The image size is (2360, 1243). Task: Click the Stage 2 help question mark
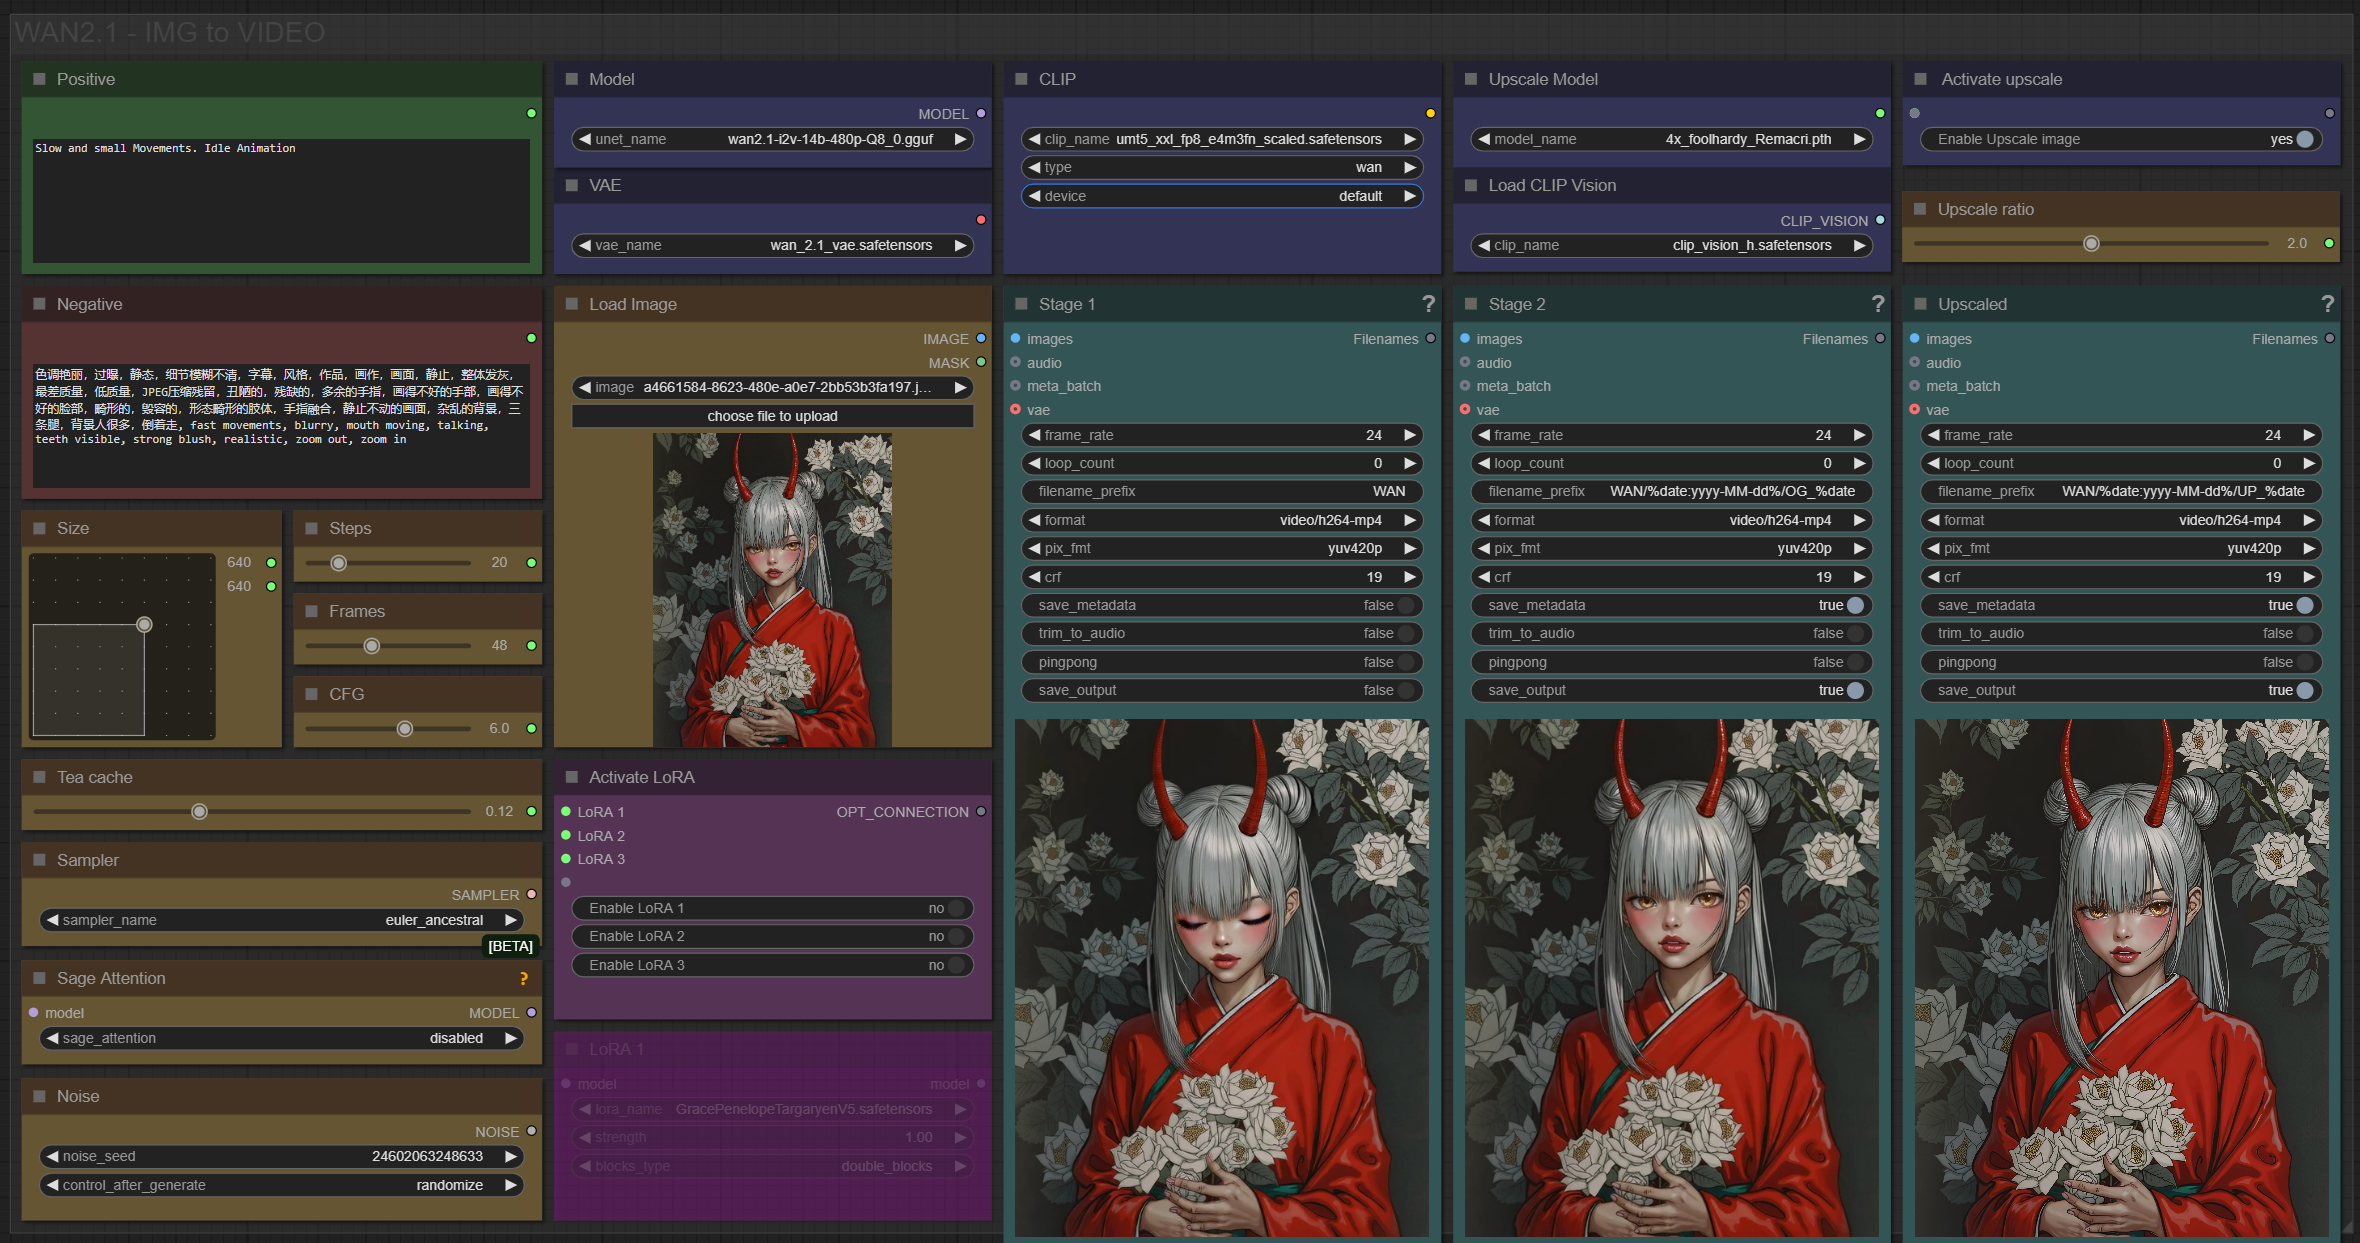(1877, 304)
